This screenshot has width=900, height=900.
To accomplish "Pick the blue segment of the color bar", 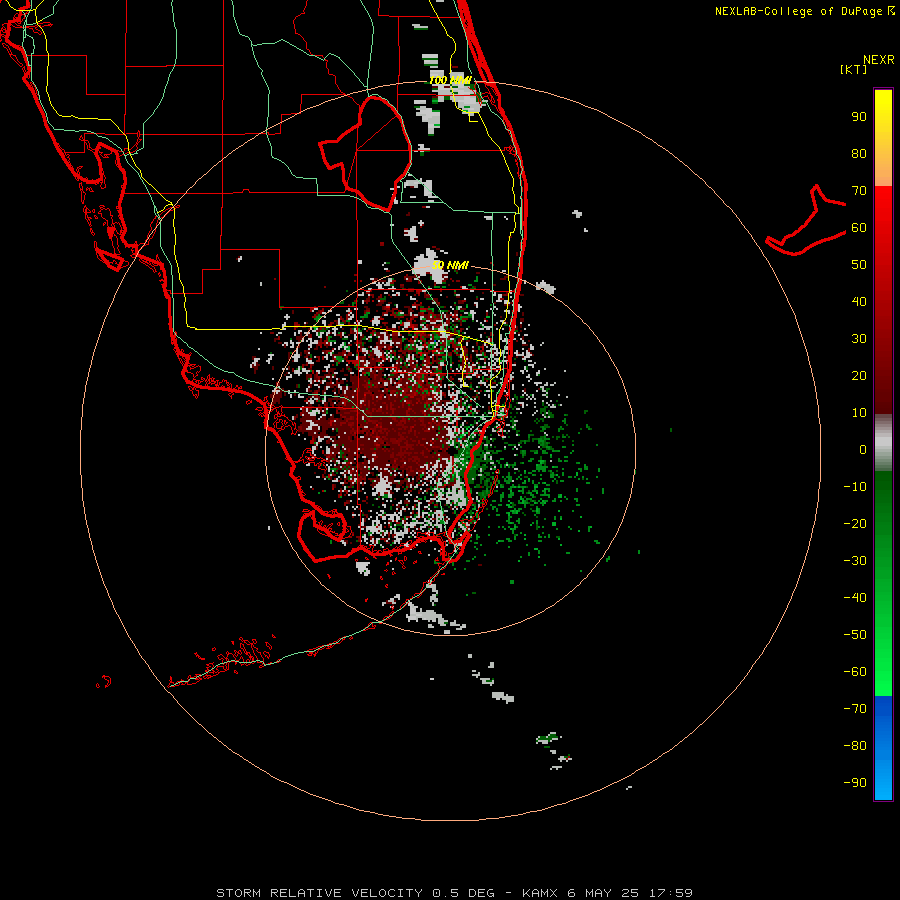I will pos(883,748).
